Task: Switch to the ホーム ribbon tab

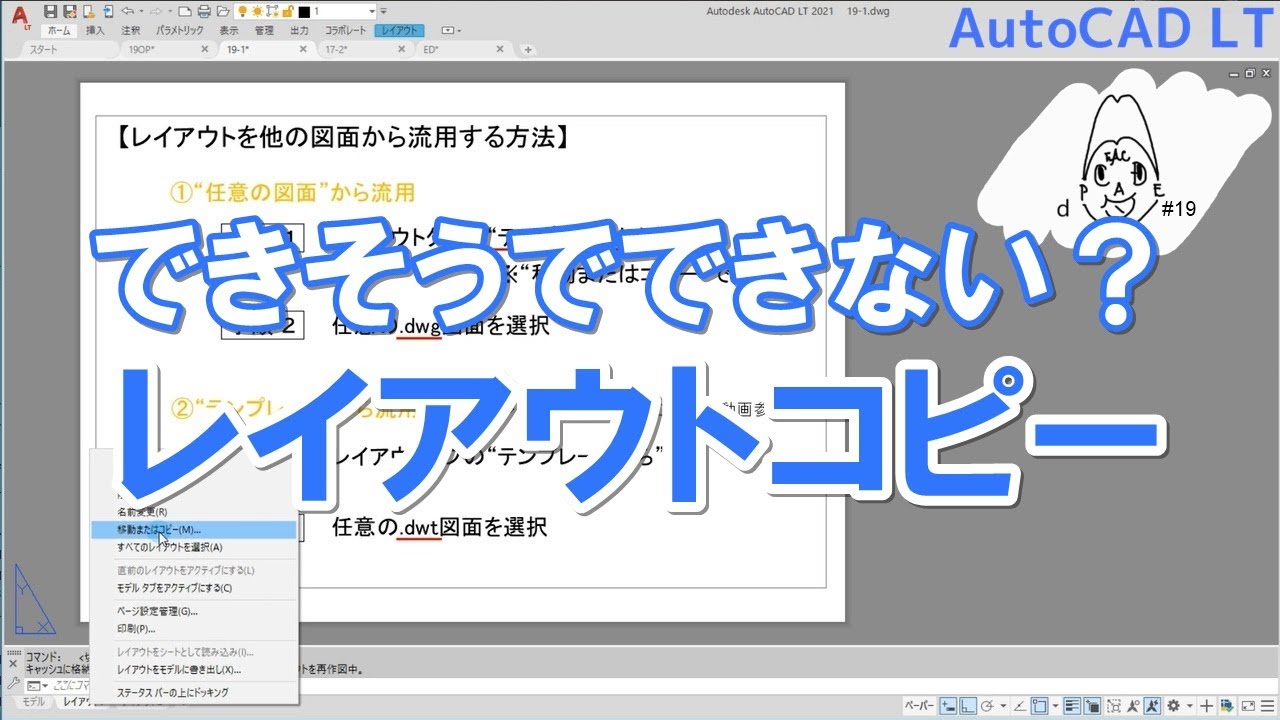Action: 59,31
